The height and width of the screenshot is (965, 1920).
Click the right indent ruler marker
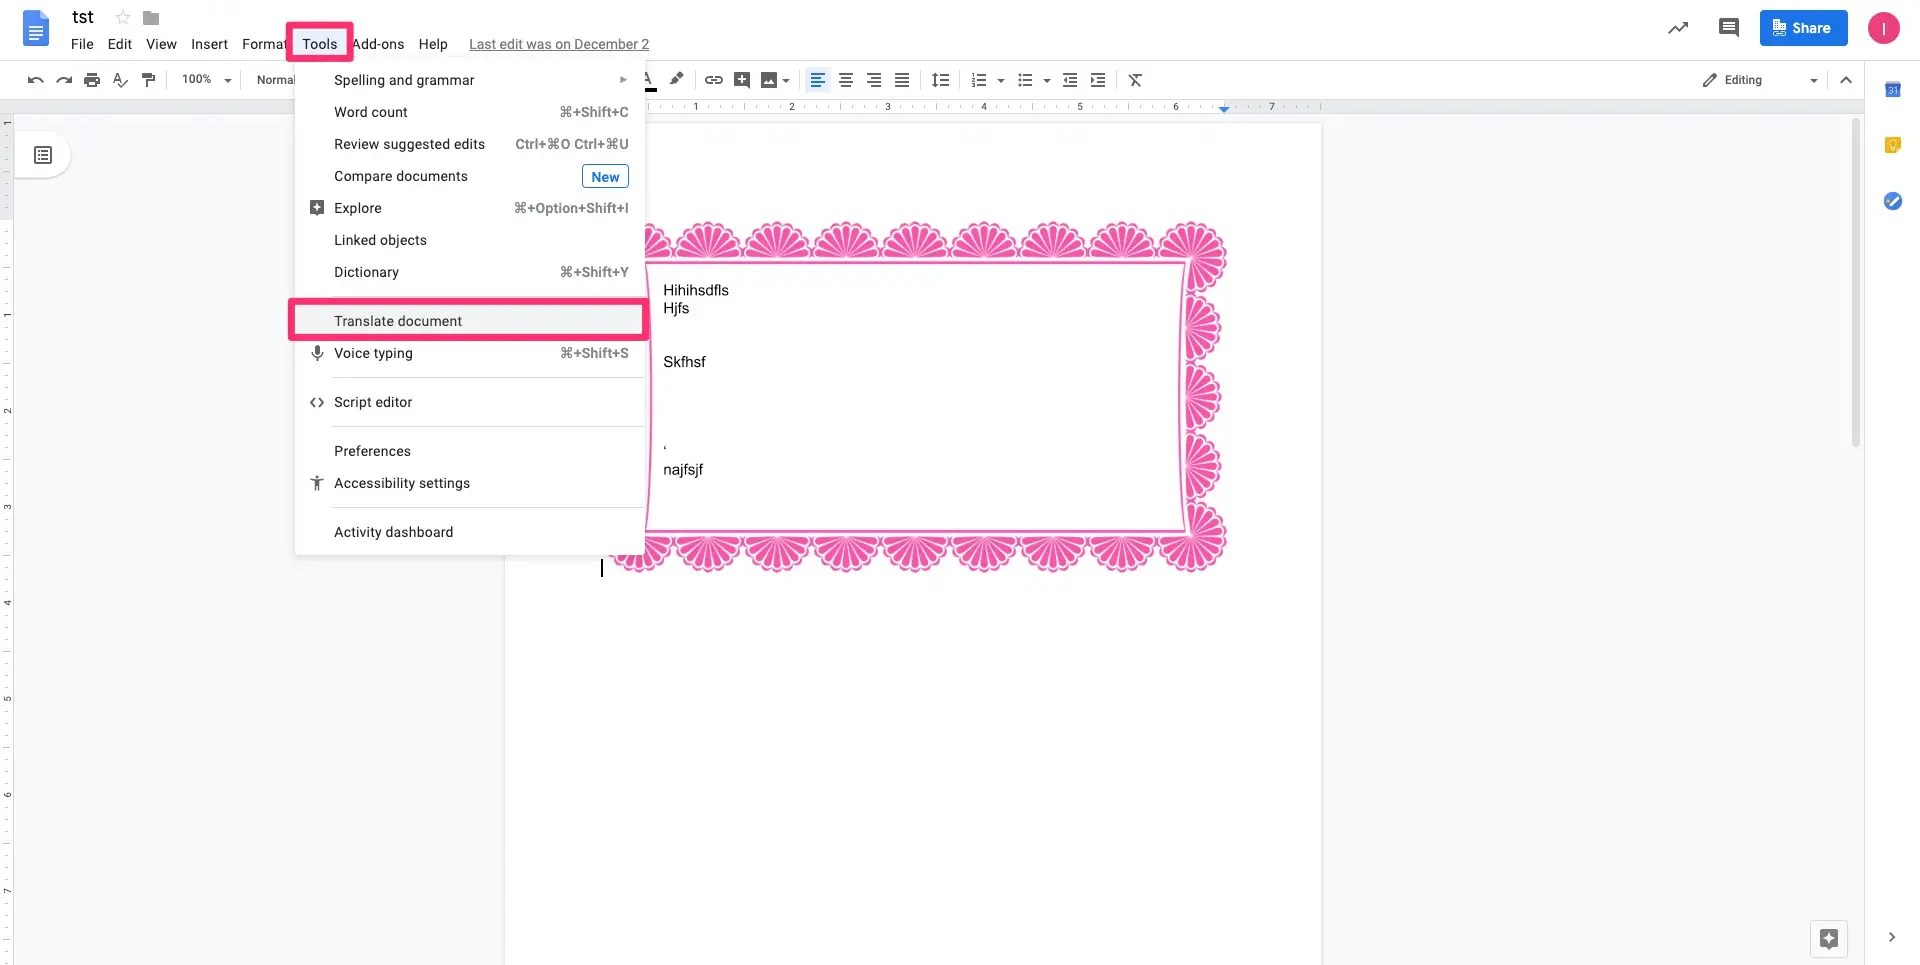(x=1224, y=108)
